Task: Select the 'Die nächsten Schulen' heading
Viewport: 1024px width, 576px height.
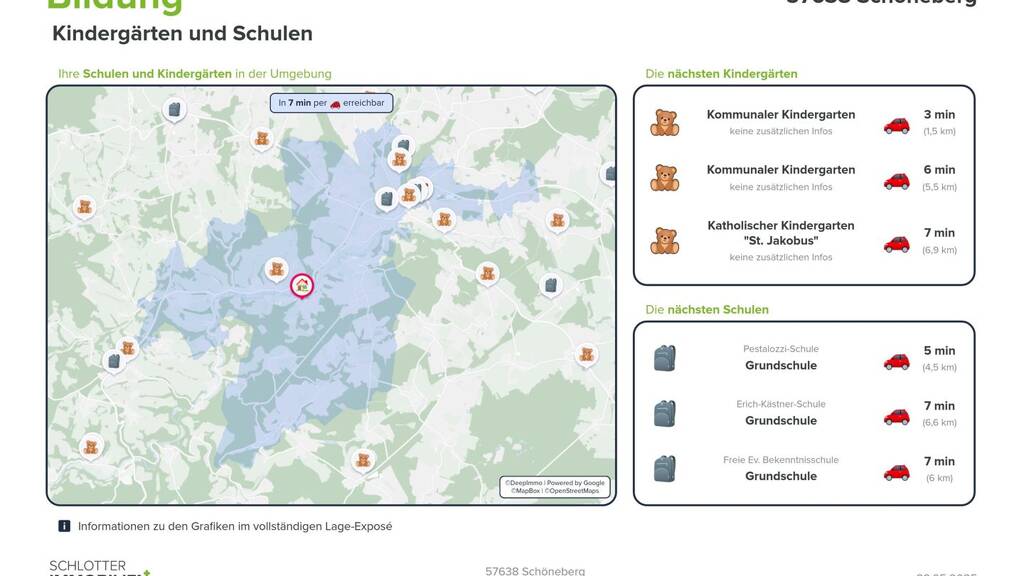Action: (706, 310)
